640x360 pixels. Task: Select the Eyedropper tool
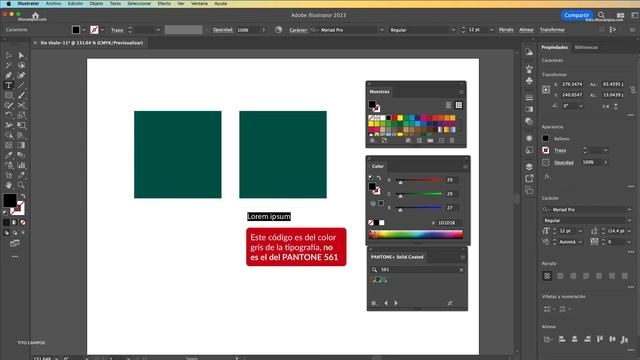pyautogui.click(x=9, y=155)
